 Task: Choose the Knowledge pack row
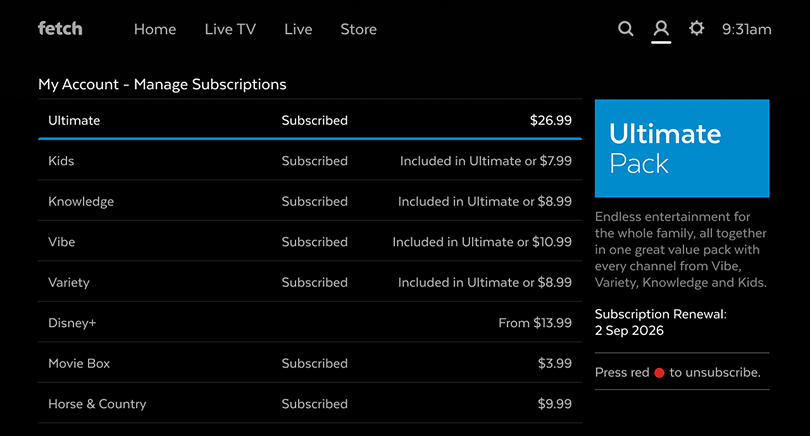click(x=310, y=201)
